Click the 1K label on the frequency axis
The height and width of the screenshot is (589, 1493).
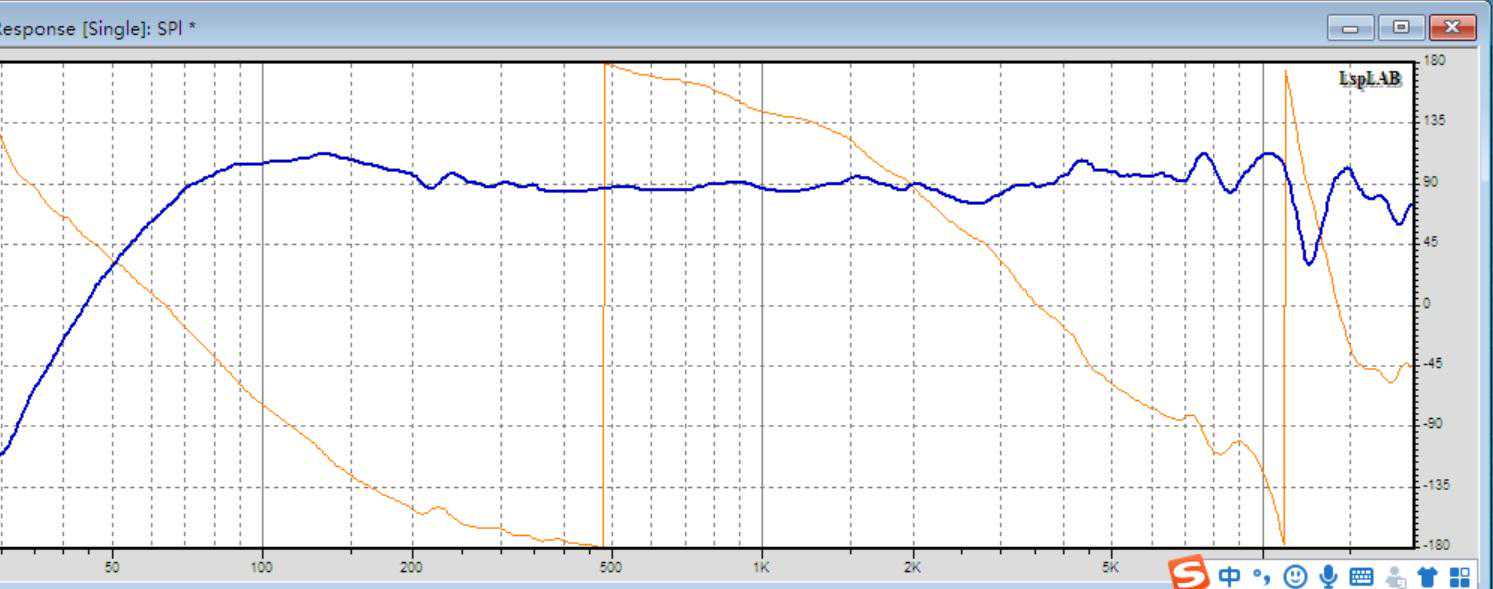pos(761,567)
